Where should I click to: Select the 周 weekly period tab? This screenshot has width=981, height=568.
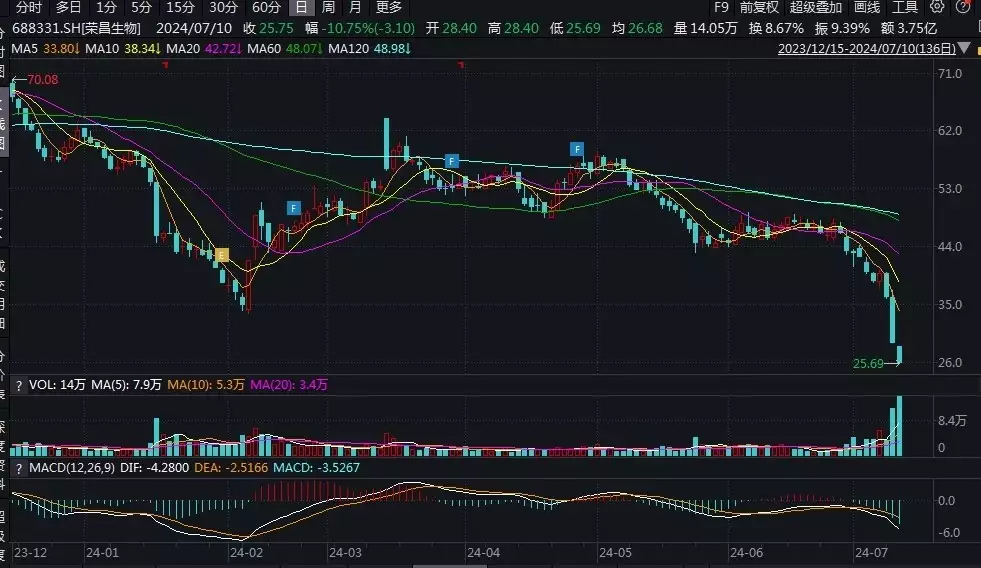coord(328,8)
